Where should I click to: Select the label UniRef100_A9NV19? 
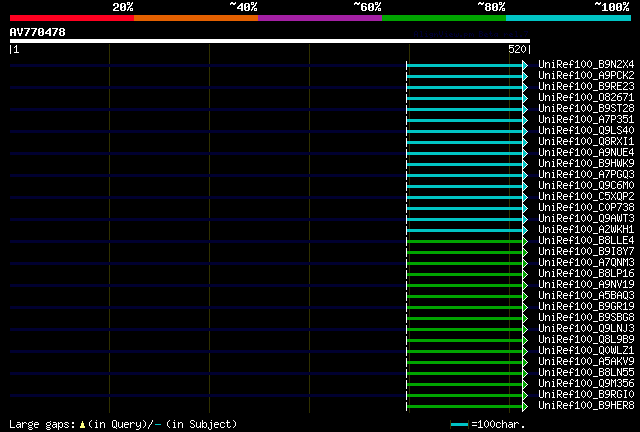point(586,285)
